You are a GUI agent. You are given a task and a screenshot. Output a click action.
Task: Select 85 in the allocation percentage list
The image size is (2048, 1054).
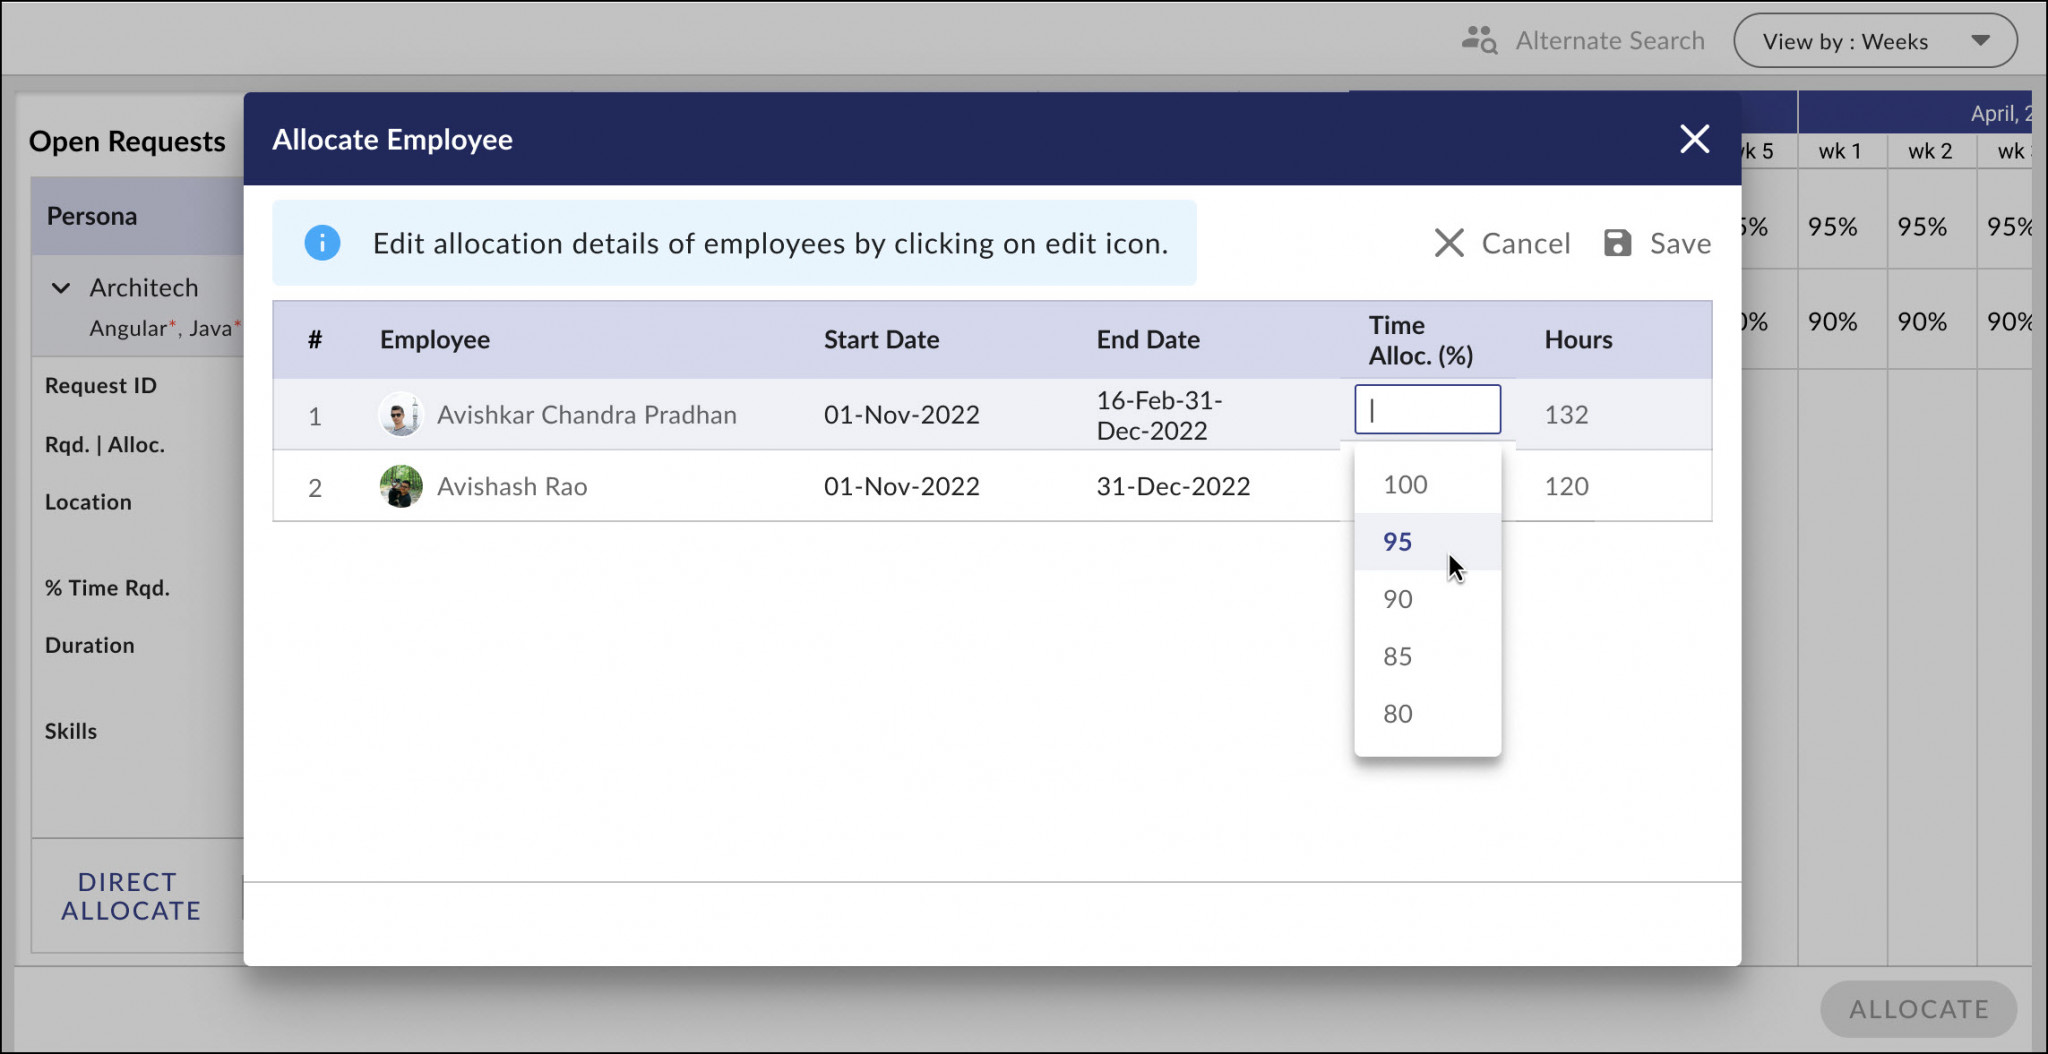click(x=1397, y=656)
